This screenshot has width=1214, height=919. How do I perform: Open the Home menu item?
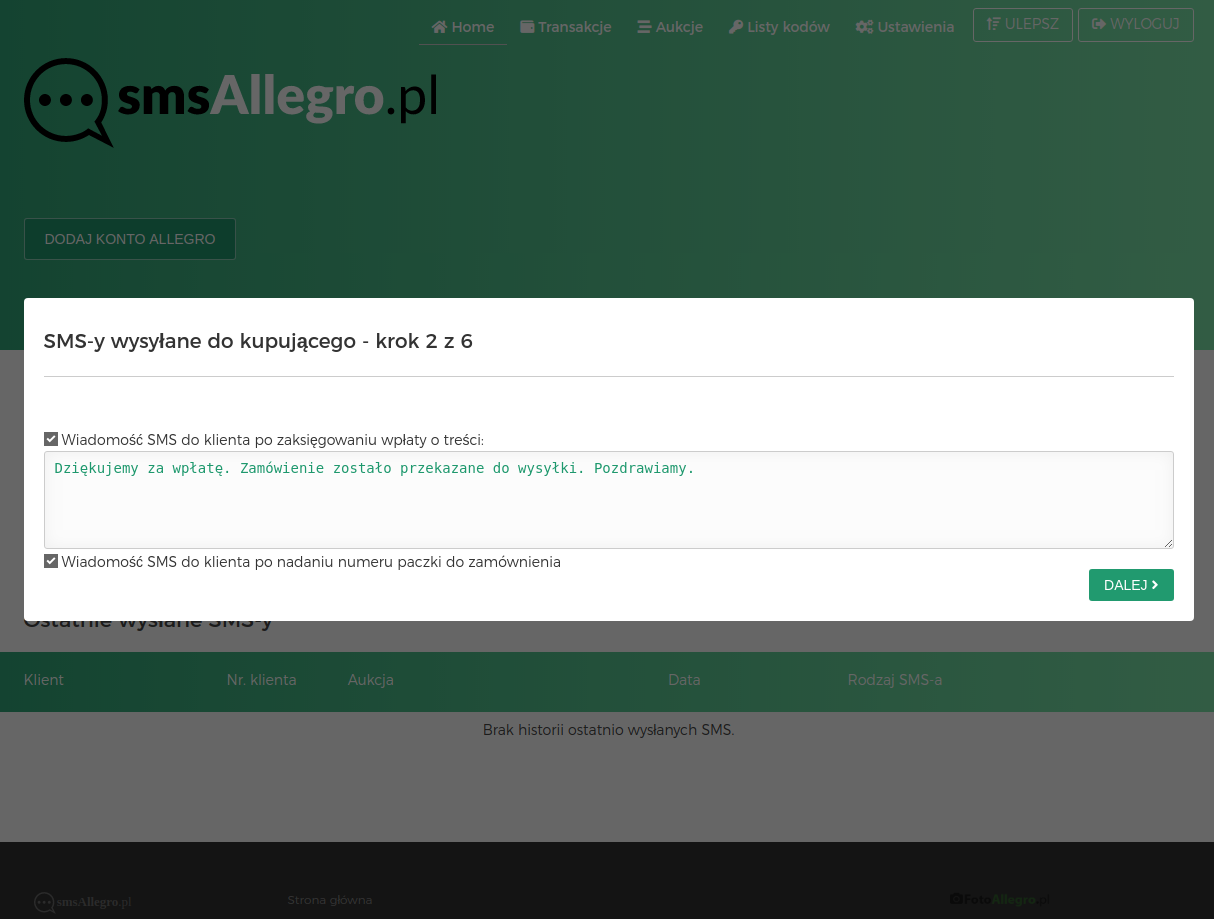(x=463, y=27)
